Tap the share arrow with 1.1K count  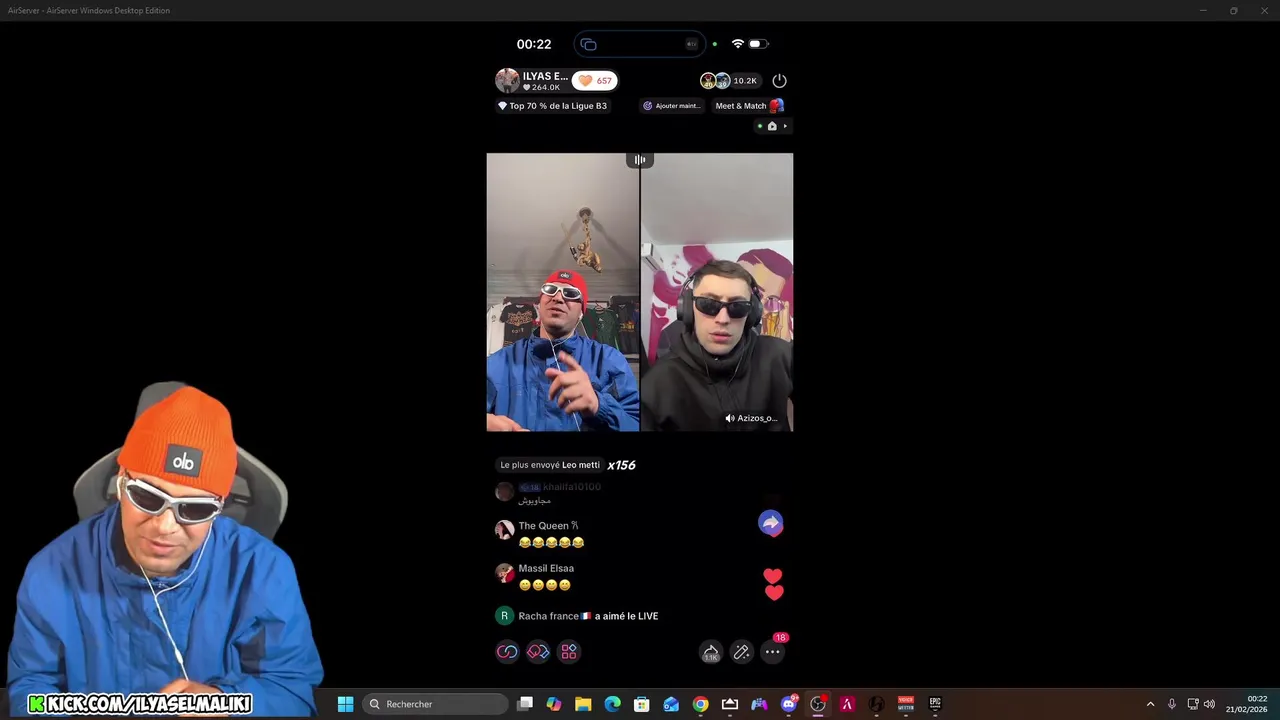click(x=710, y=652)
